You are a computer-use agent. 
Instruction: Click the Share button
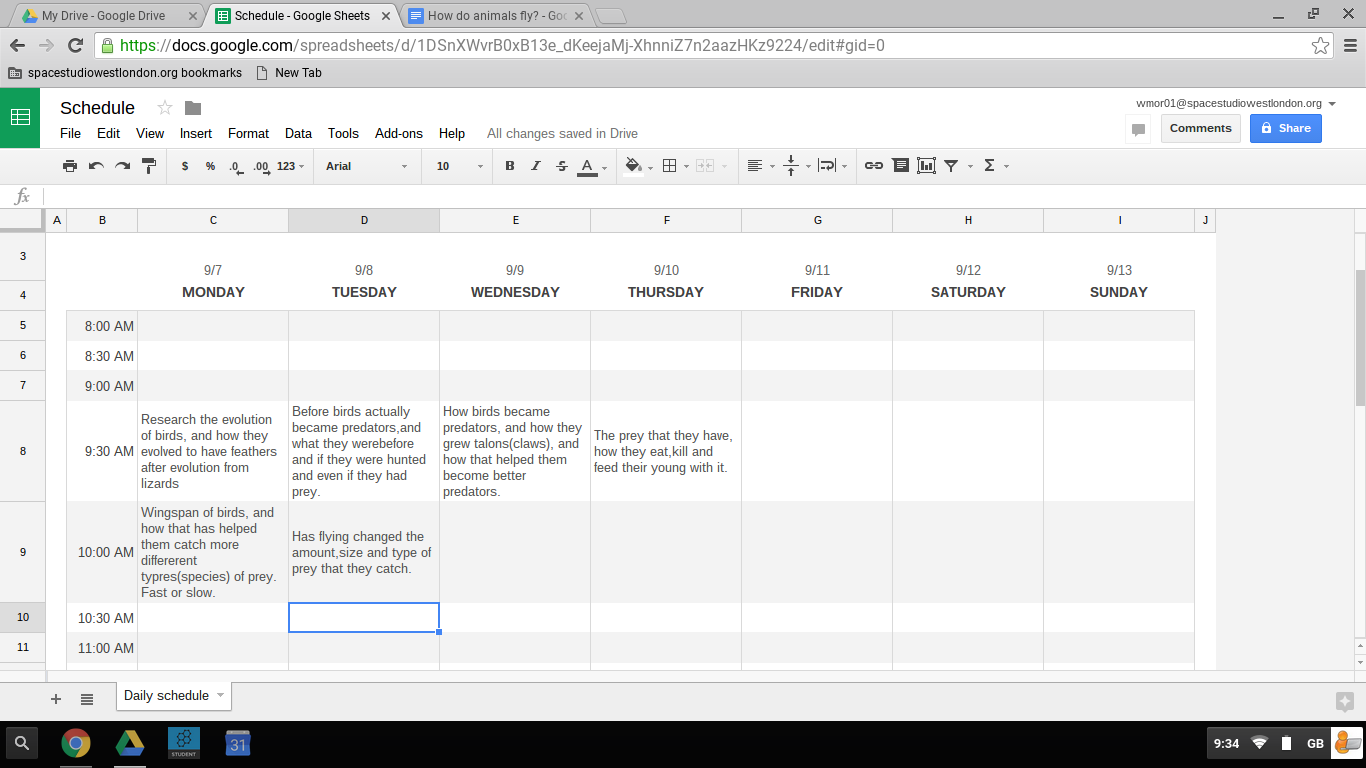pos(1286,128)
